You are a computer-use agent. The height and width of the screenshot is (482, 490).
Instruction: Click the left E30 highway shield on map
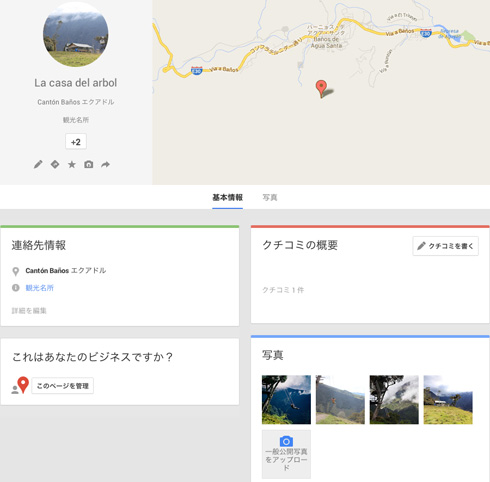coord(197,70)
